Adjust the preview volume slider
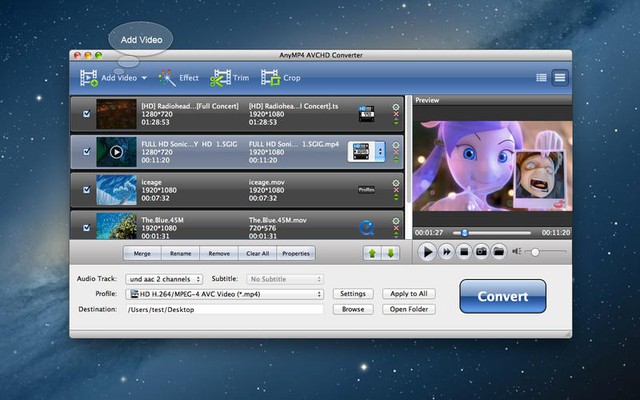 (x=535, y=253)
